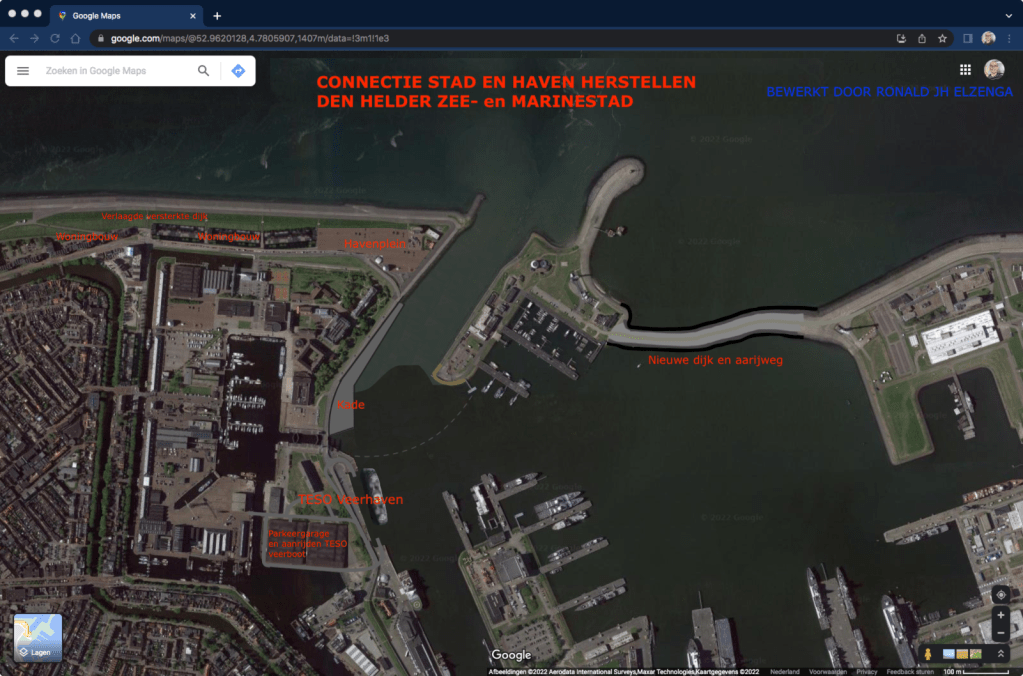Expand the imagery strip with double chevron

tap(1000, 654)
